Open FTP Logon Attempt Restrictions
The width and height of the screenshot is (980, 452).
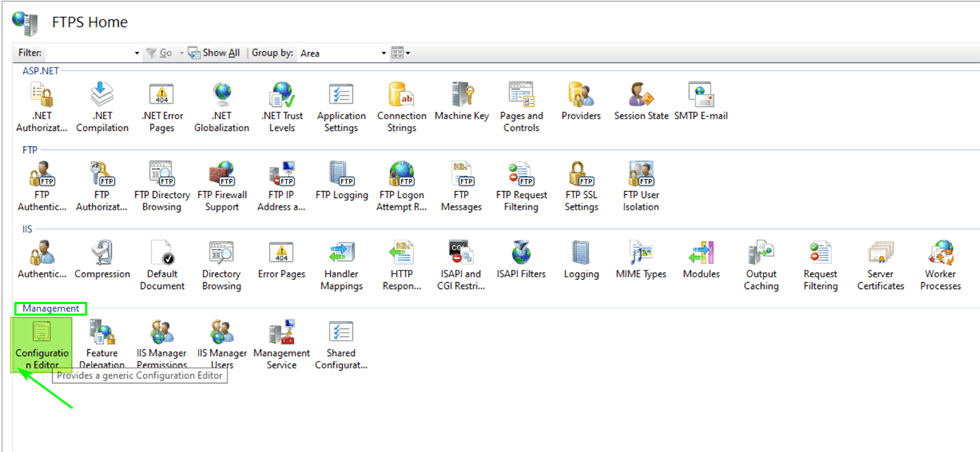click(x=401, y=186)
